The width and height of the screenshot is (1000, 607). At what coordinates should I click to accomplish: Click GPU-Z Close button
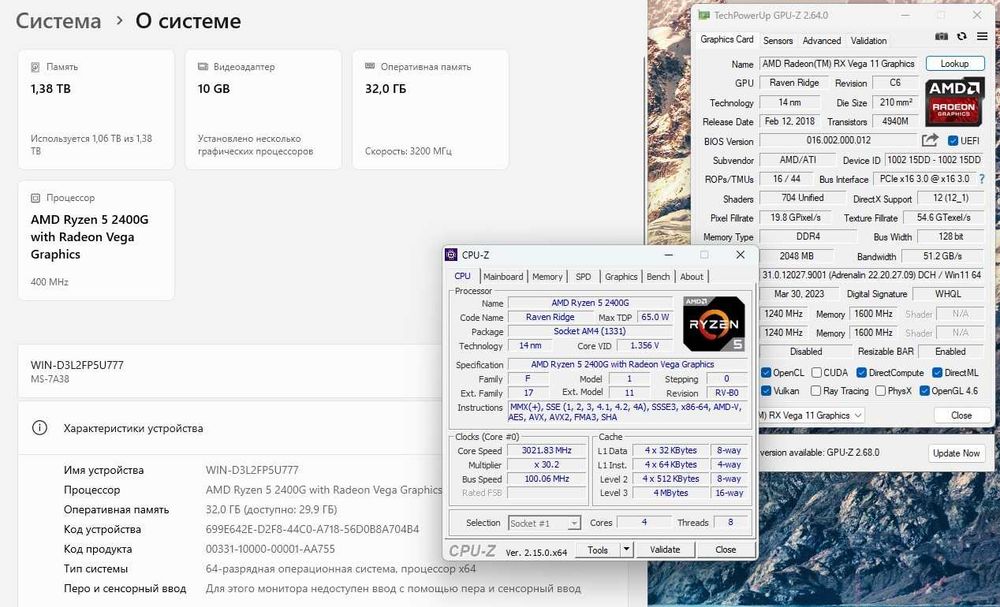click(960, 415)
